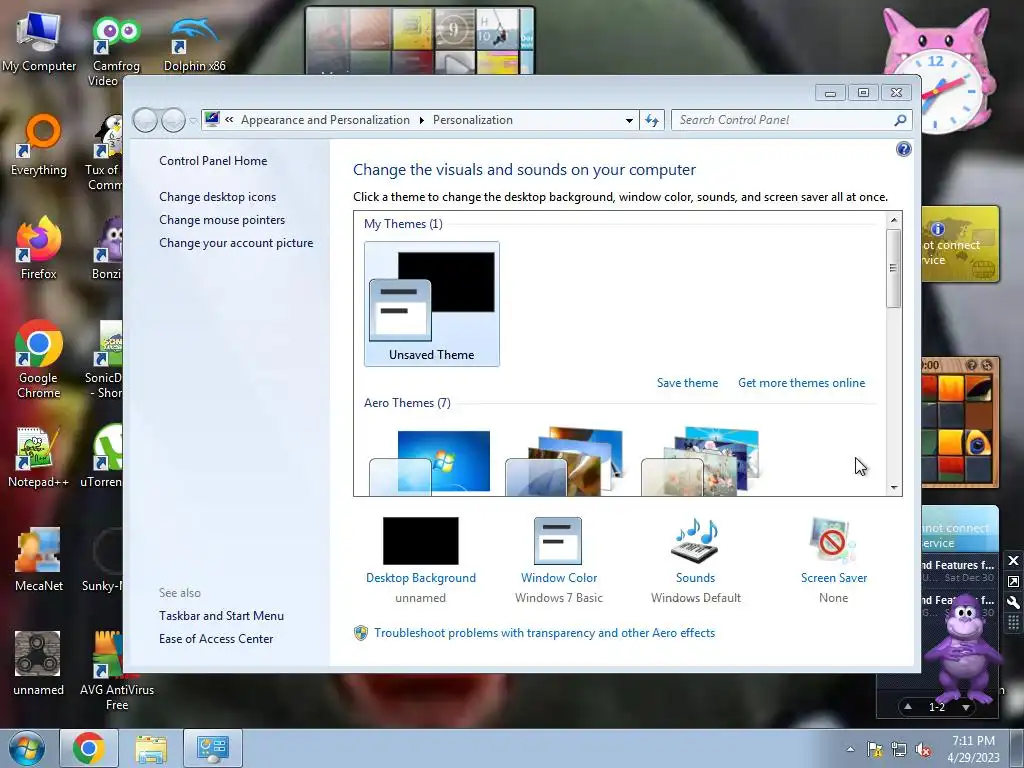Expand the breadcrumb overflow chevrons
Viewport: 1024px width, 768px height.
coord(229,120)
